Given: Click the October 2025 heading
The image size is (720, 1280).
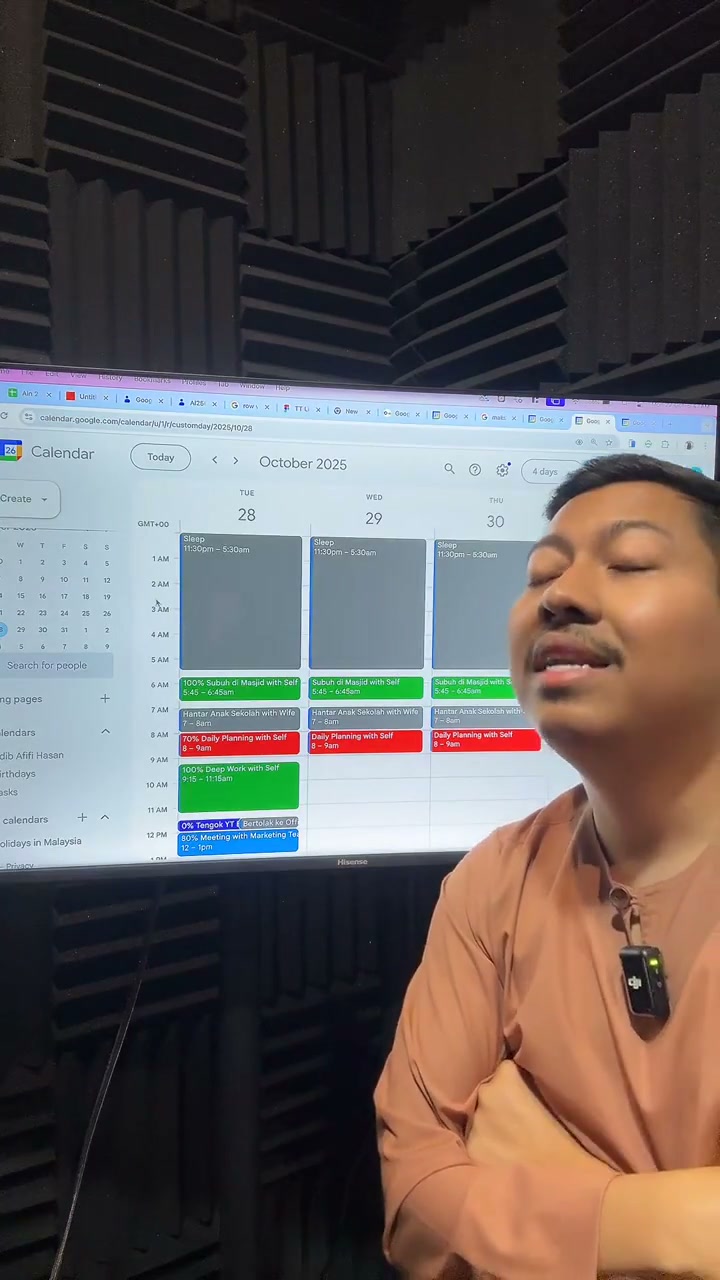Looking at the screenshot, I should click(x=303, y=463).
